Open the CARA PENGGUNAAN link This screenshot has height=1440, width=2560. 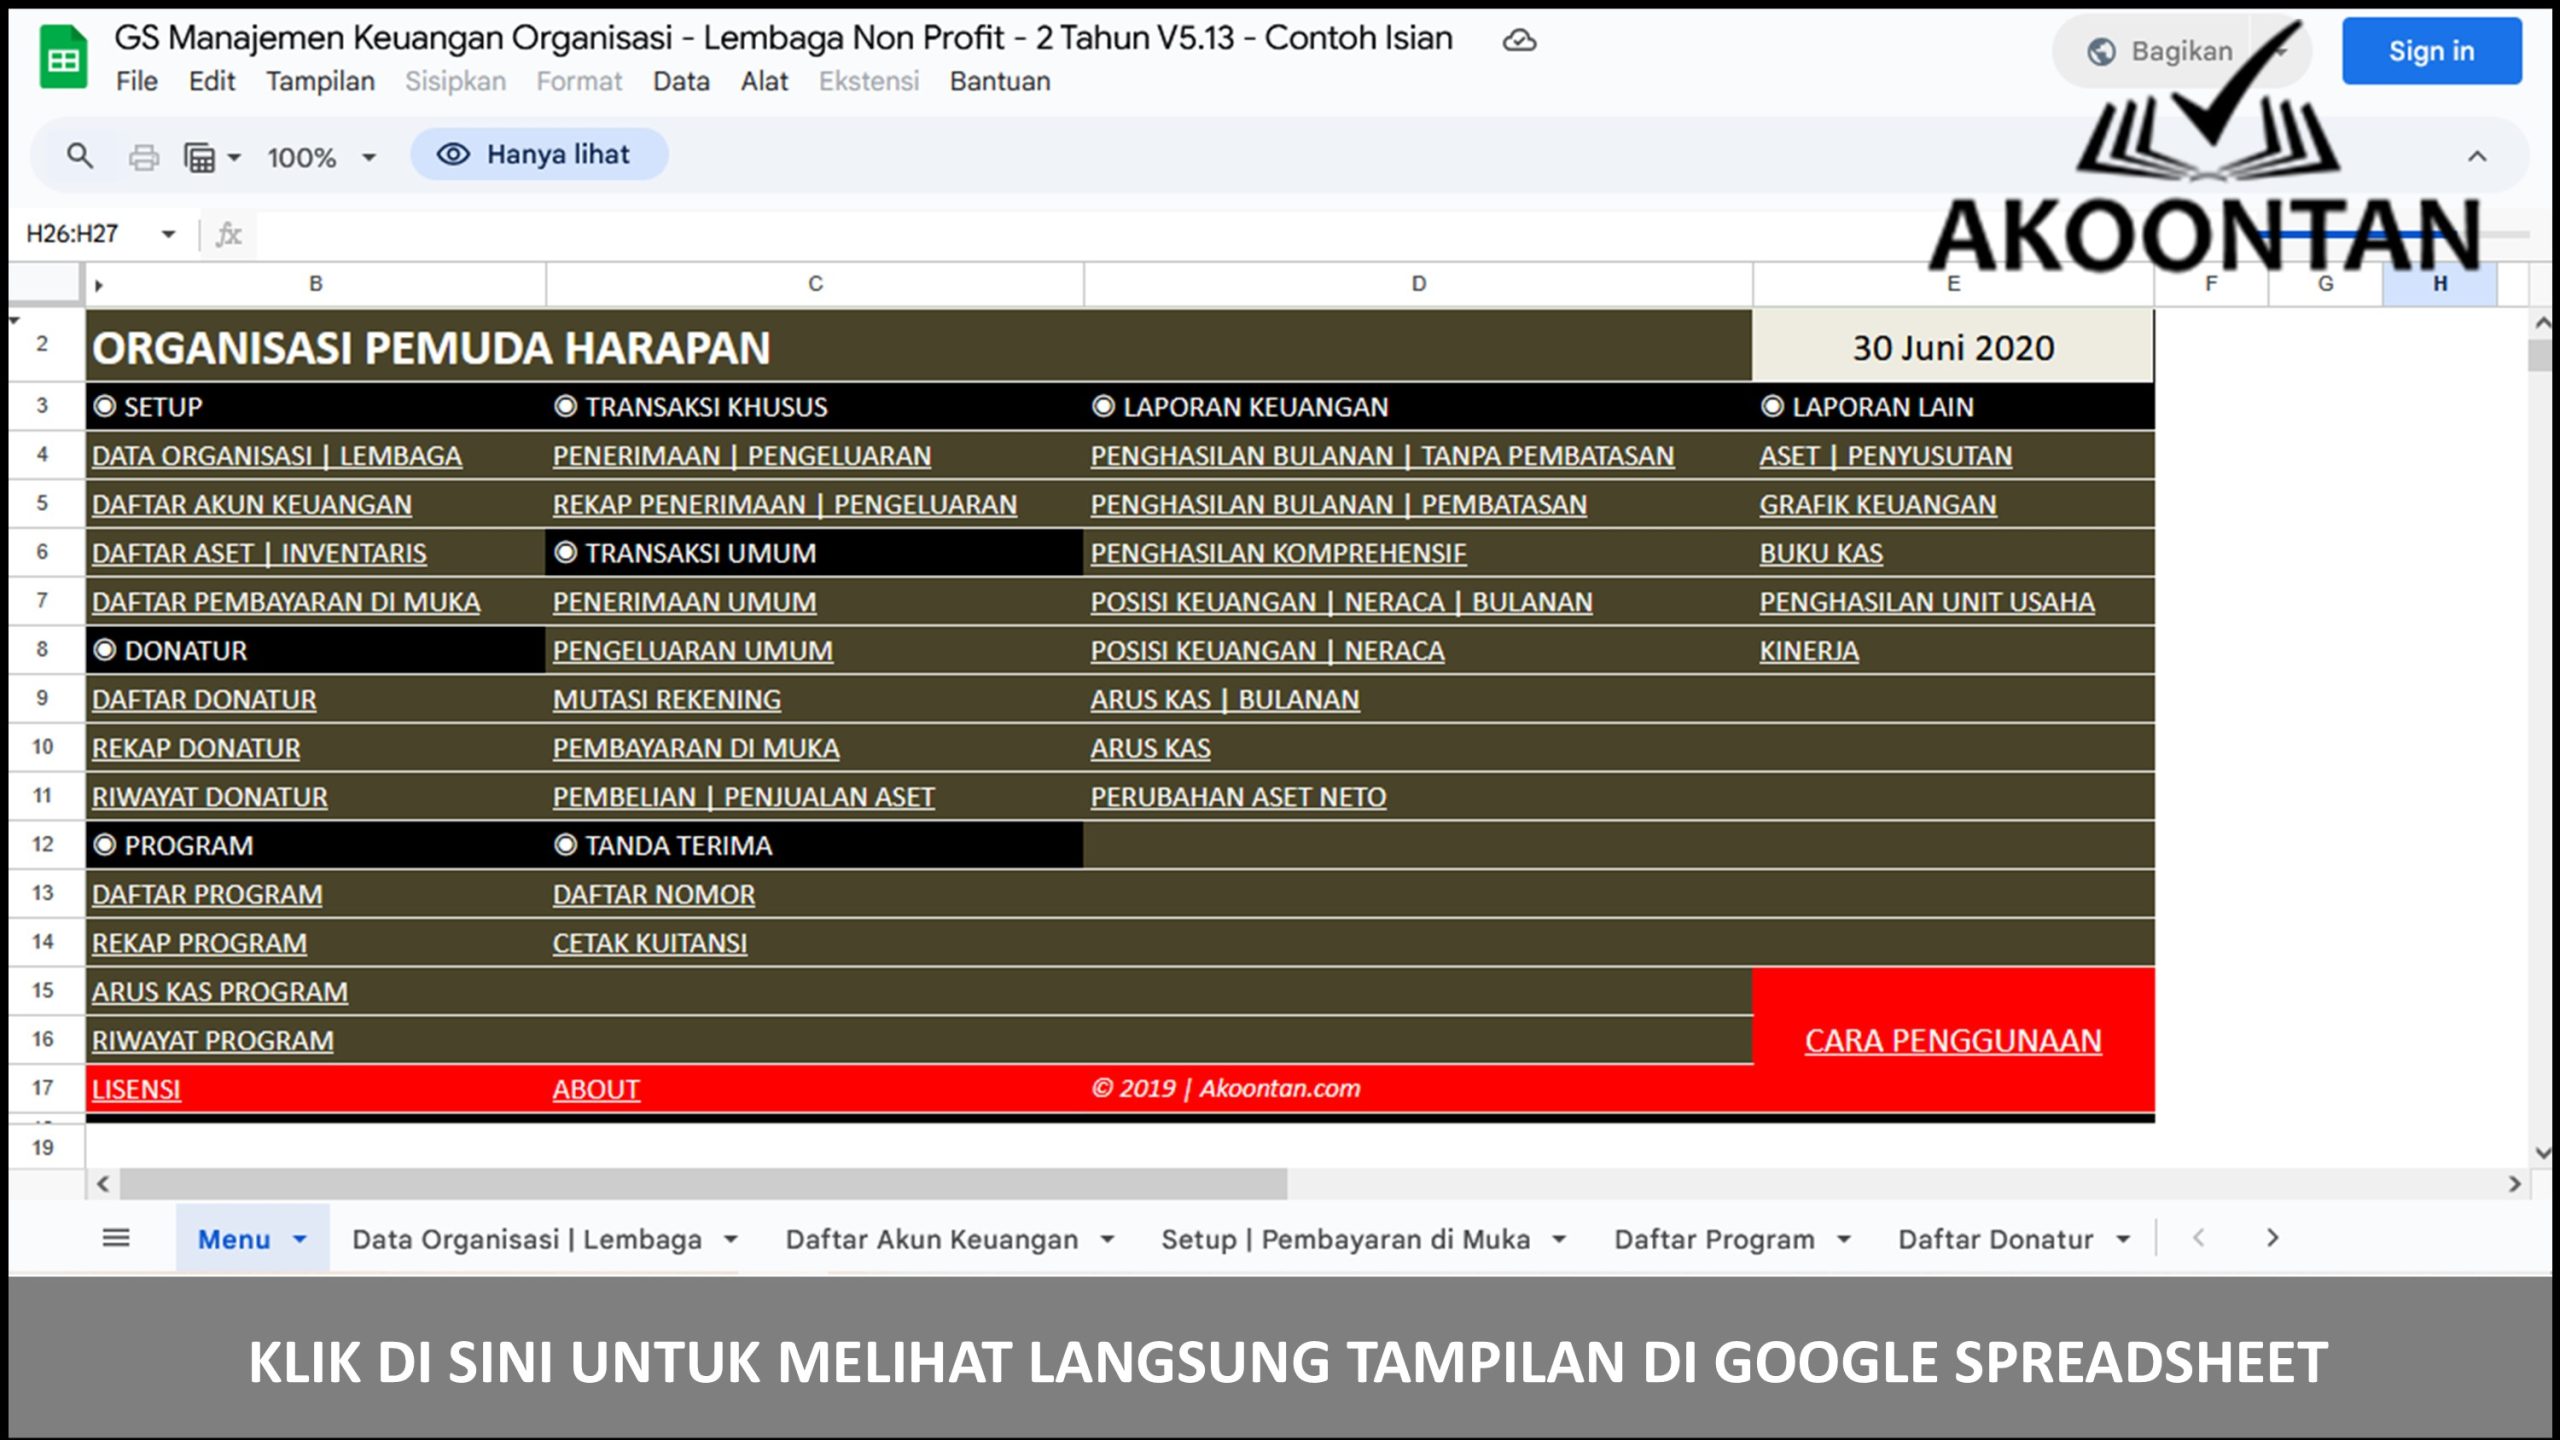pos(1952,1040)
